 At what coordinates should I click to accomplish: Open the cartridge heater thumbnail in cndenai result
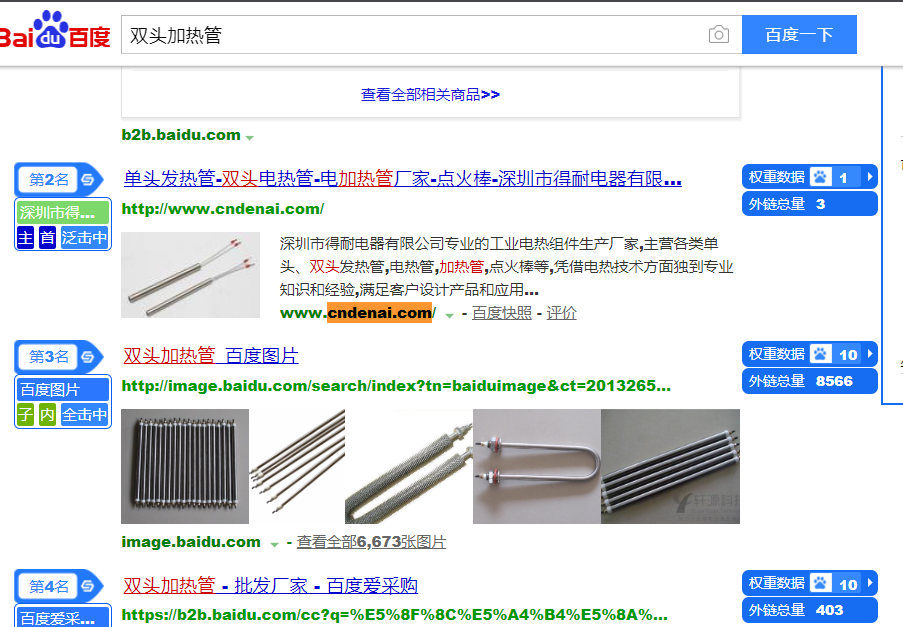pyautogui.click(x=191, y=275)
